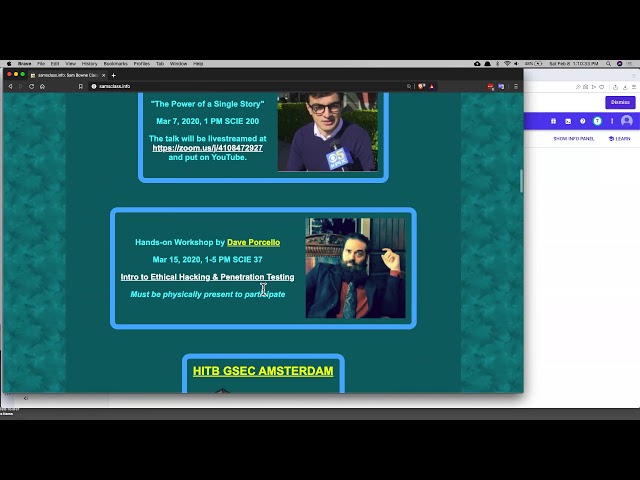
Task: Open the Bluetooth status menu
Action: [498, 64]
